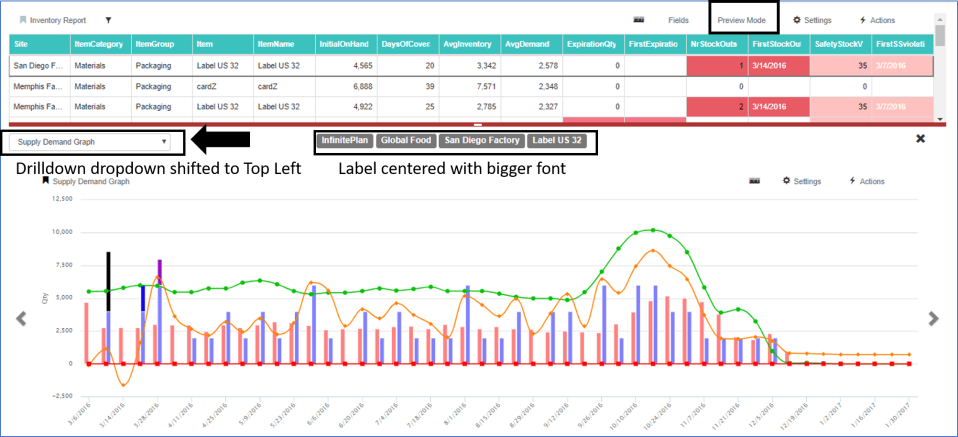Switch to Preview Mode
This screenshot has height=437, width=958.
(x=741, y=20)
